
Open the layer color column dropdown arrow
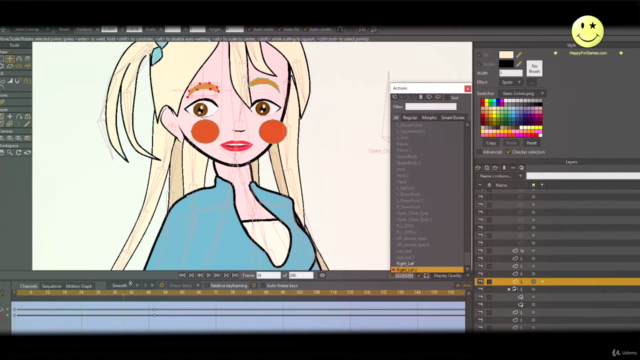(x=542, y=185)
